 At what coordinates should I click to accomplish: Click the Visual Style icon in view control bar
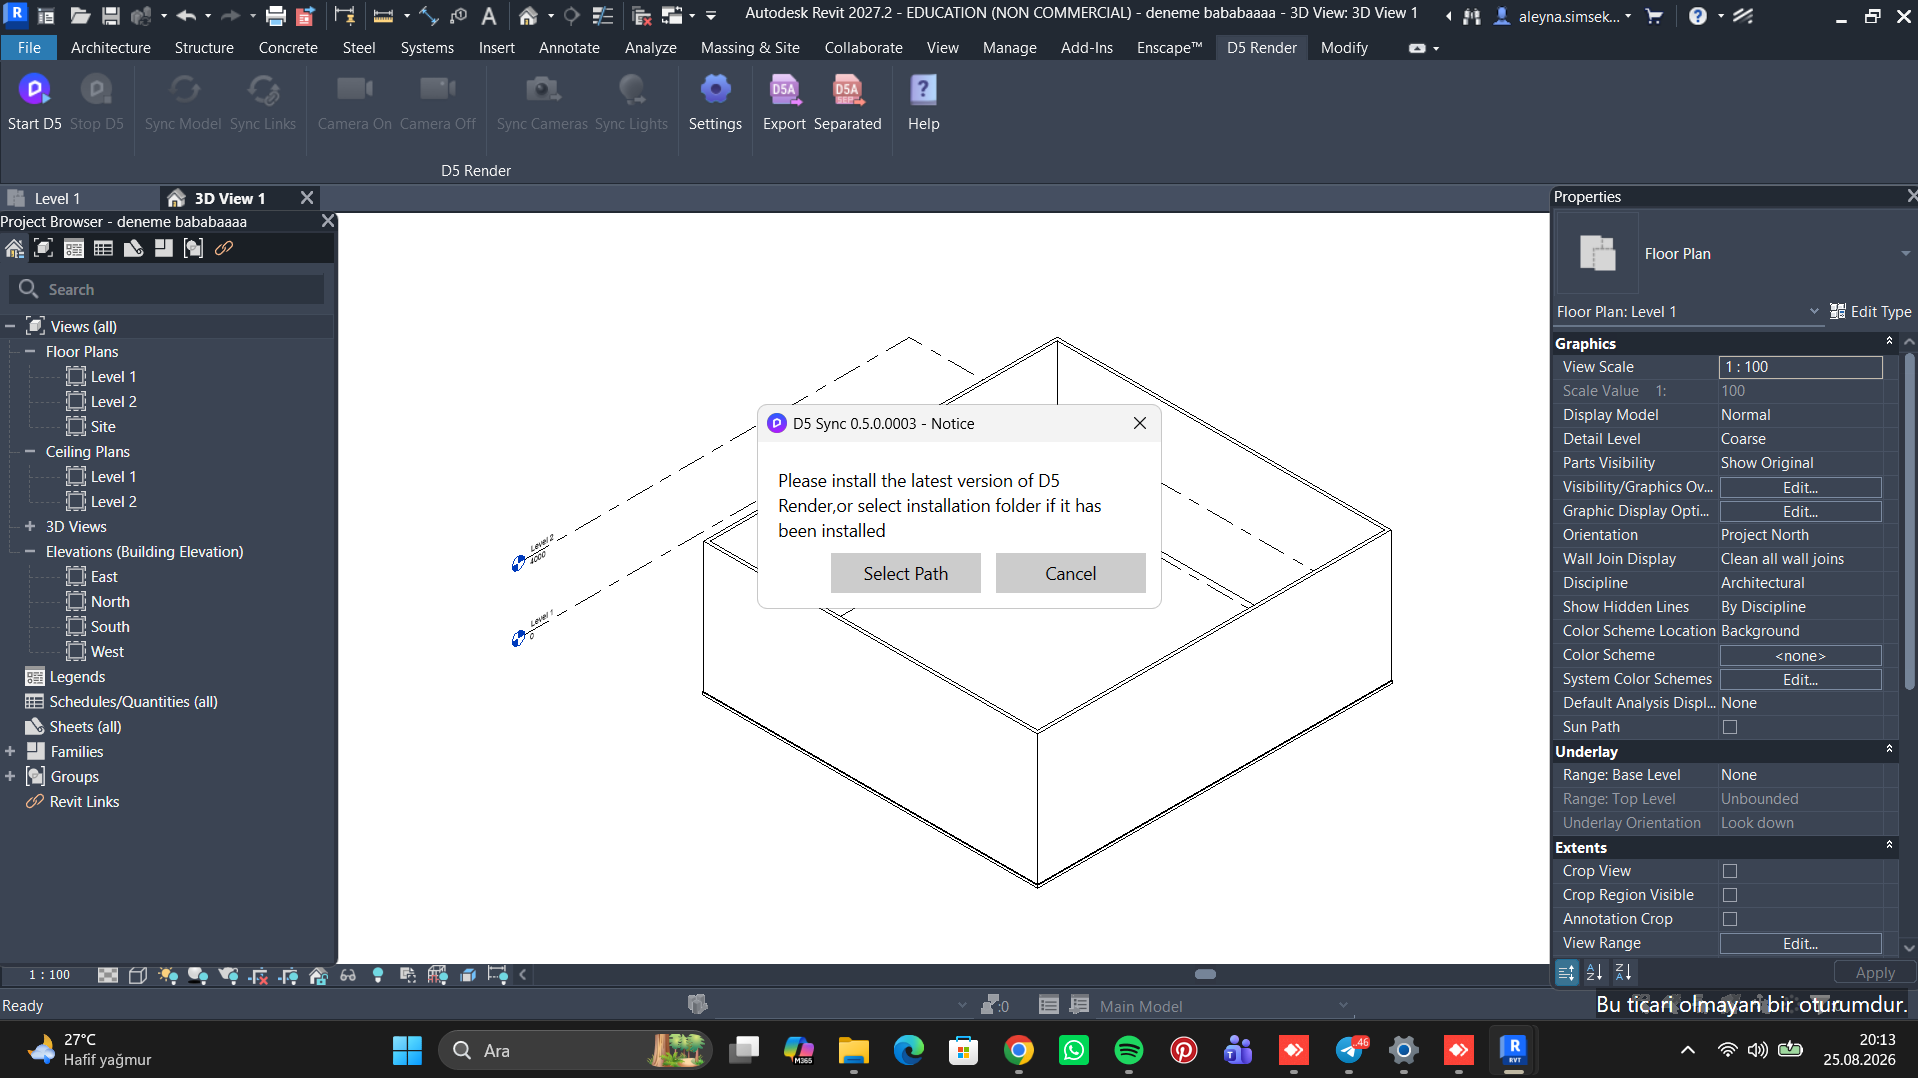tap(138, 975)
